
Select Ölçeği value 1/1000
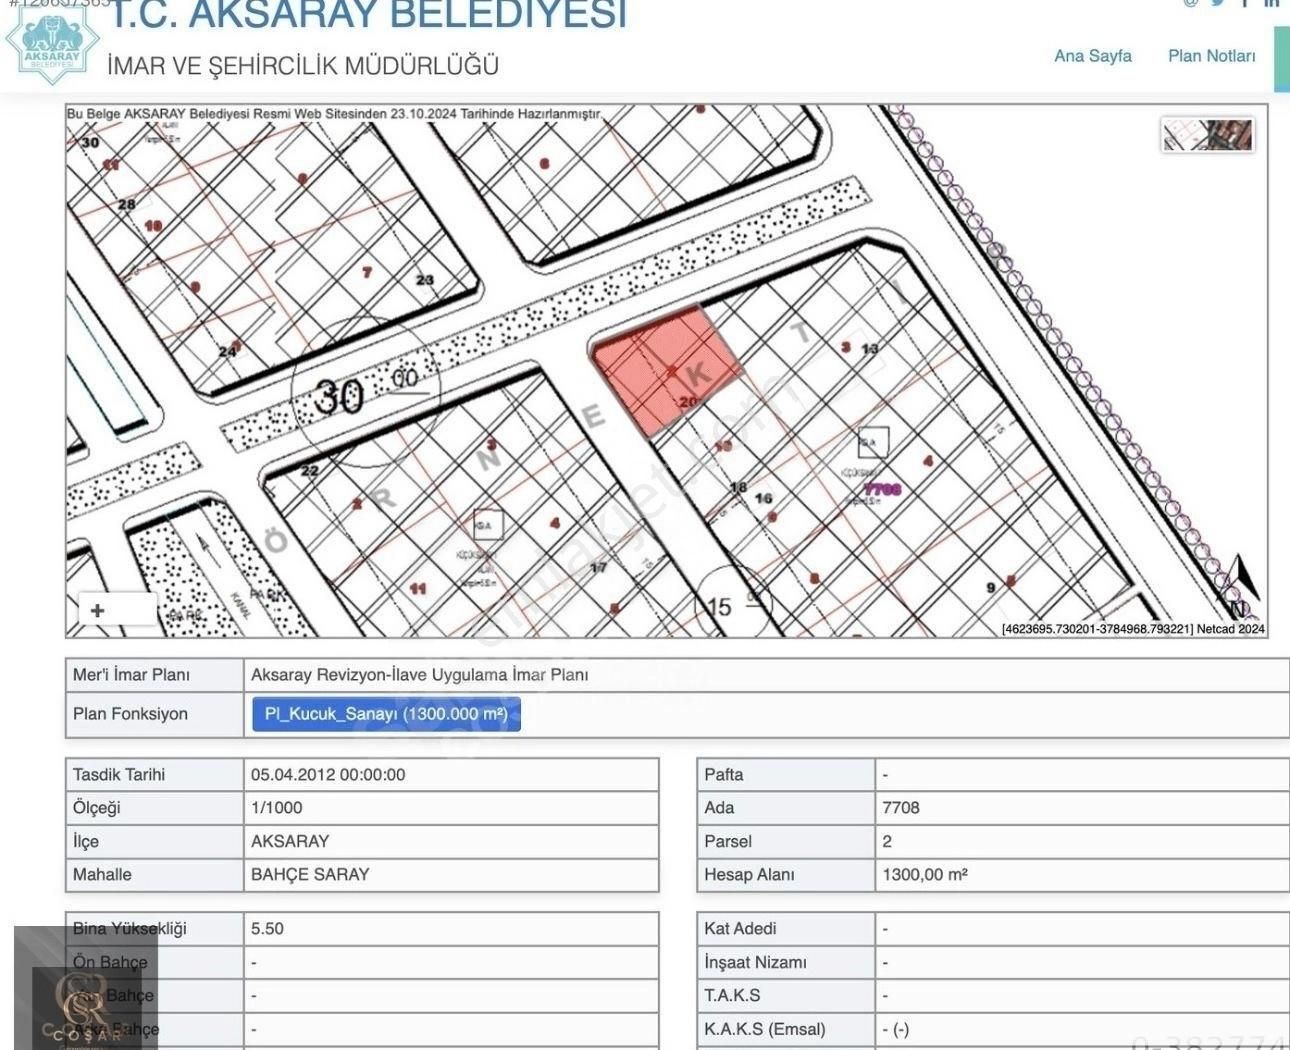276,808
